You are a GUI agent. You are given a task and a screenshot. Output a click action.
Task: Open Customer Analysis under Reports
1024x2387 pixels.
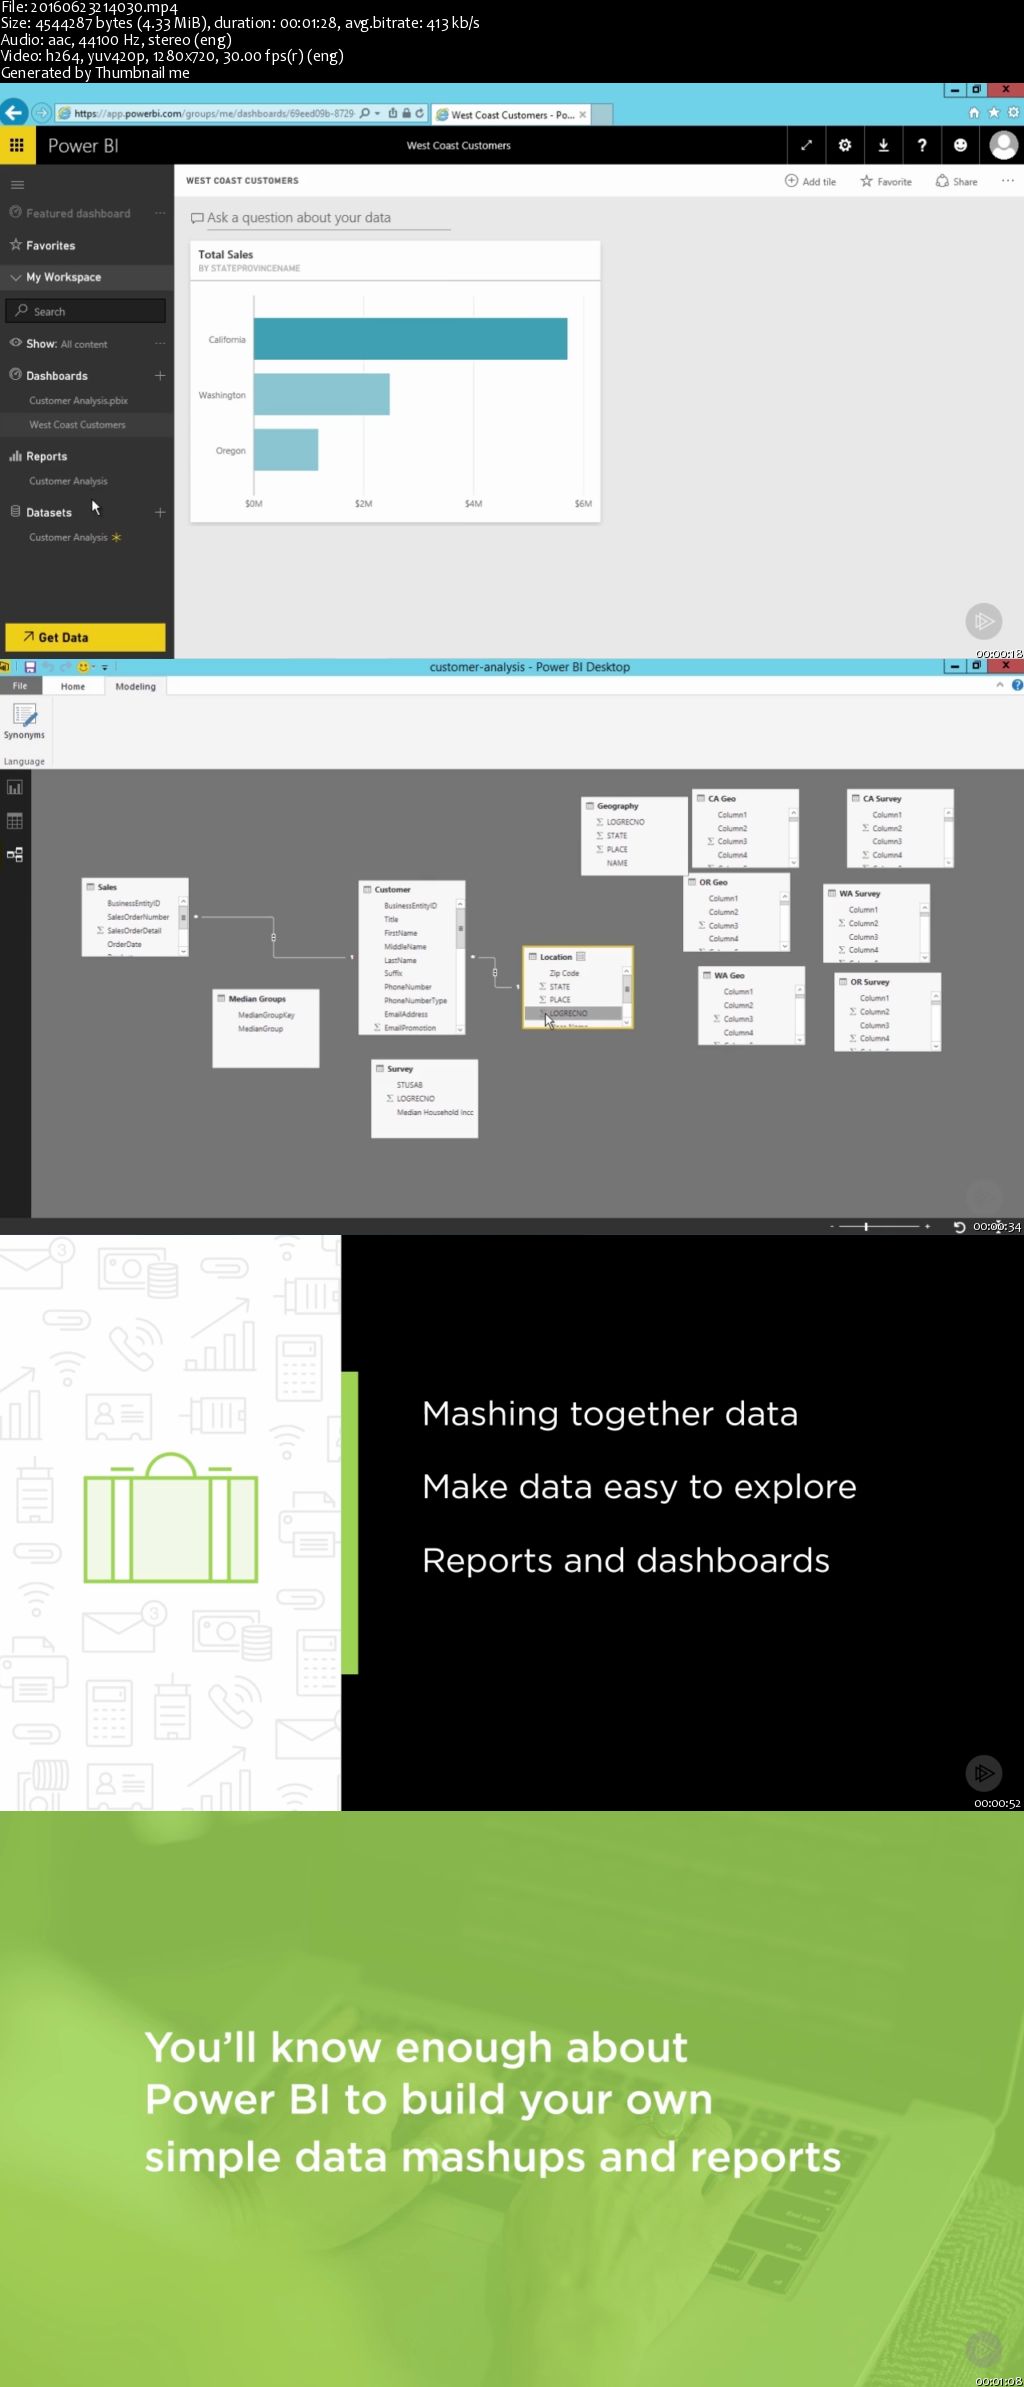pyautogui.click(x=68, y=481)
